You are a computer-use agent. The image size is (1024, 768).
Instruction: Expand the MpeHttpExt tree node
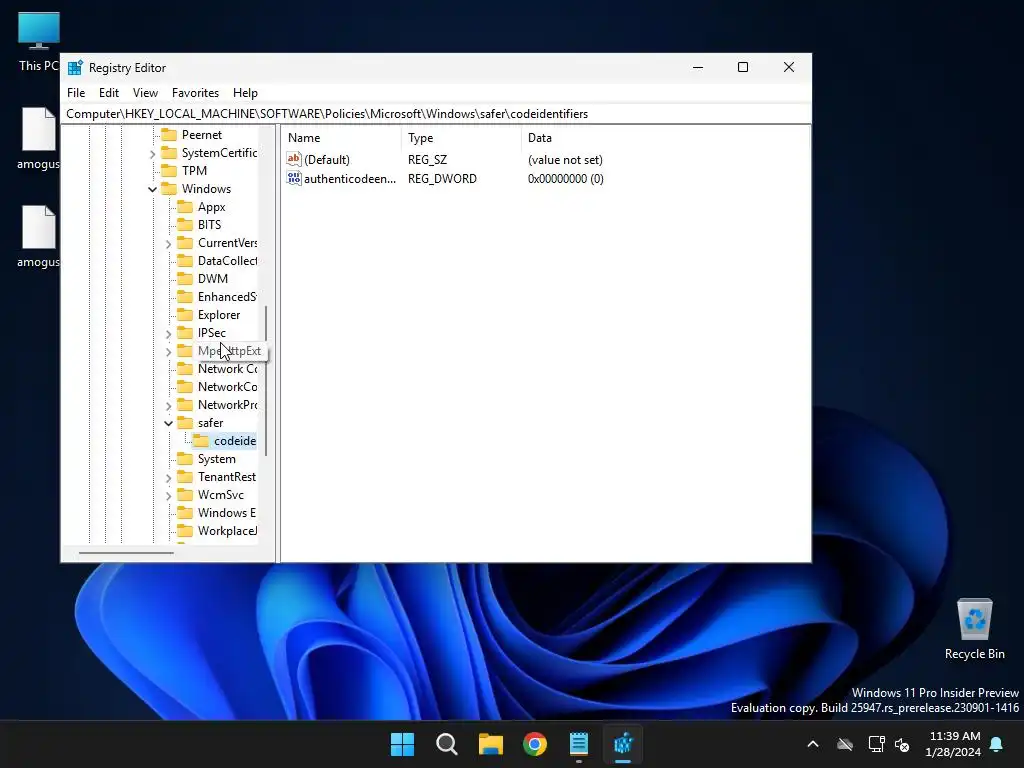[168, 352]
